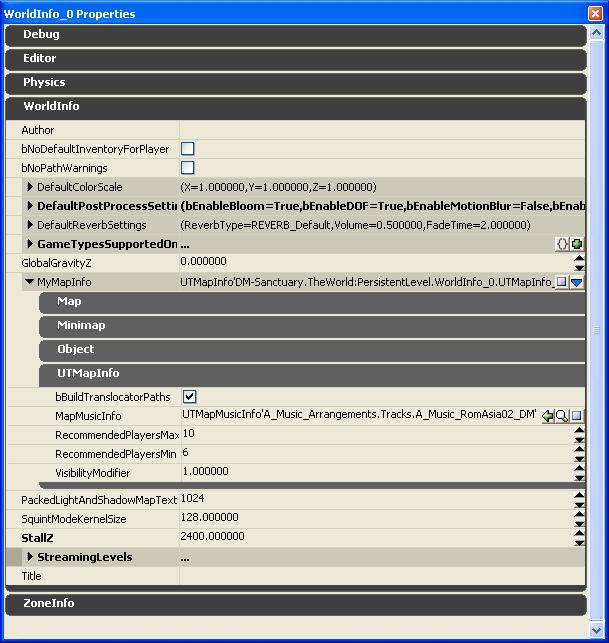The image size is (609, 643).
Task: Click green use-selected arrow for MapMusicInfo
Action: (x=548, y=416)
